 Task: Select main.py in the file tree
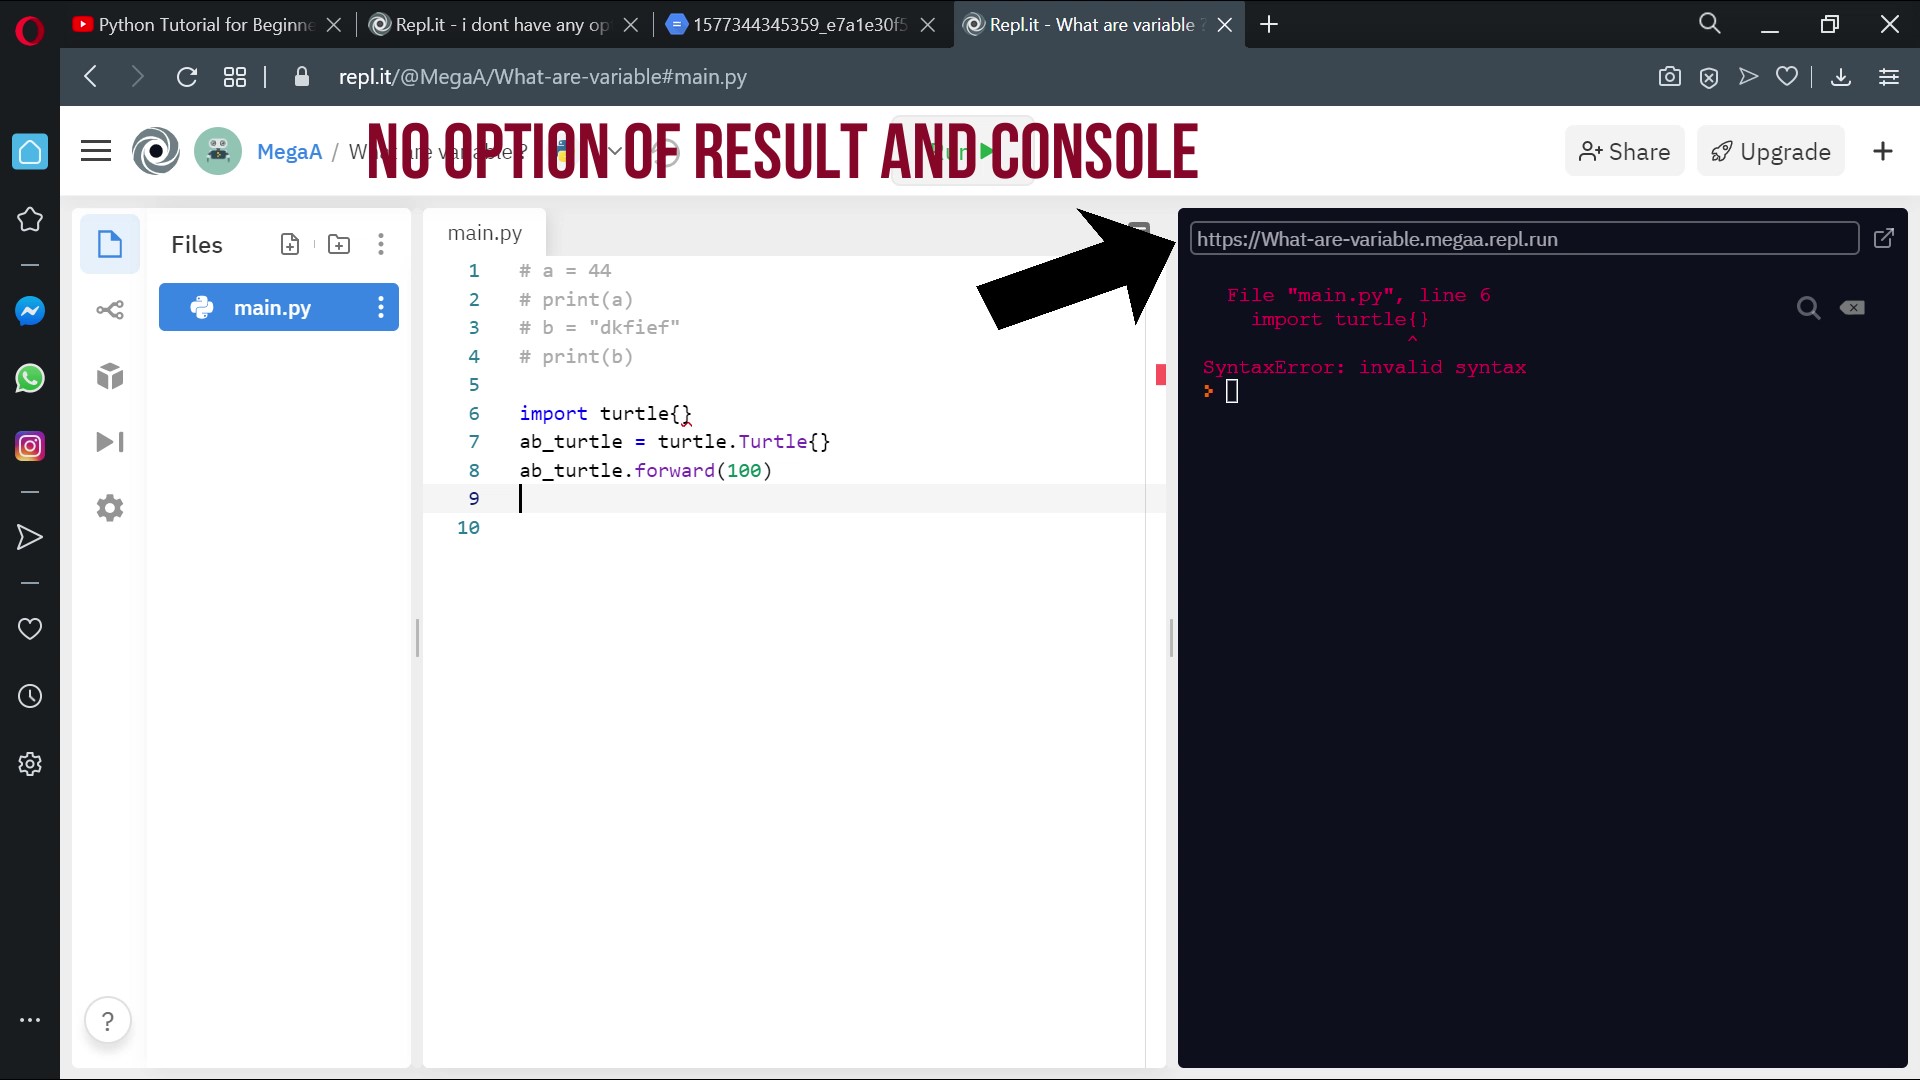(279, 307)
